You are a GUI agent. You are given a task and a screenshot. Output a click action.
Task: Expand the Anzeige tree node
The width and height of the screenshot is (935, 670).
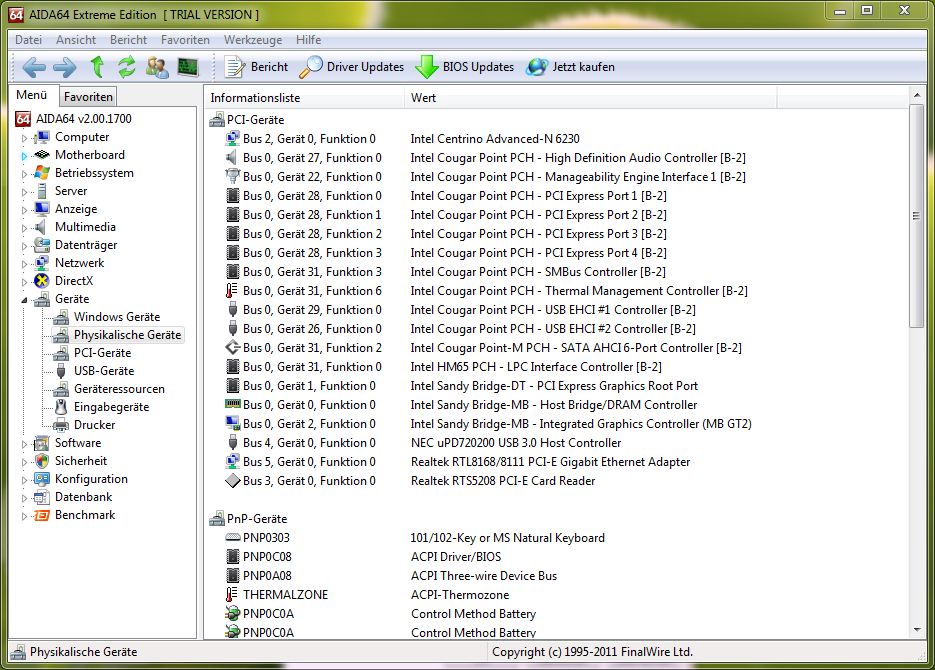[x=24, y=210]
